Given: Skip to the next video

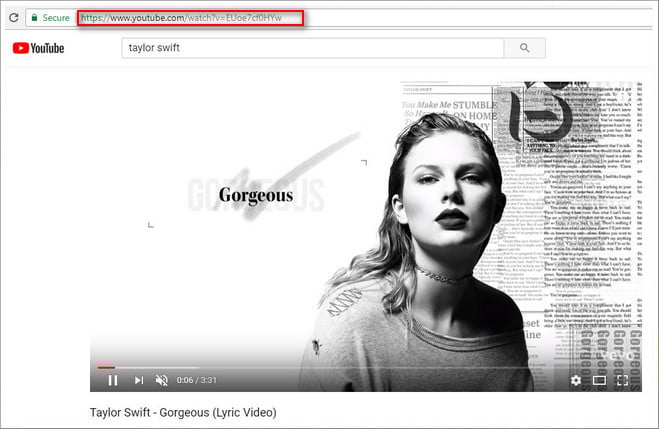Looking at the screenshot, I should (x=139, y=380).
